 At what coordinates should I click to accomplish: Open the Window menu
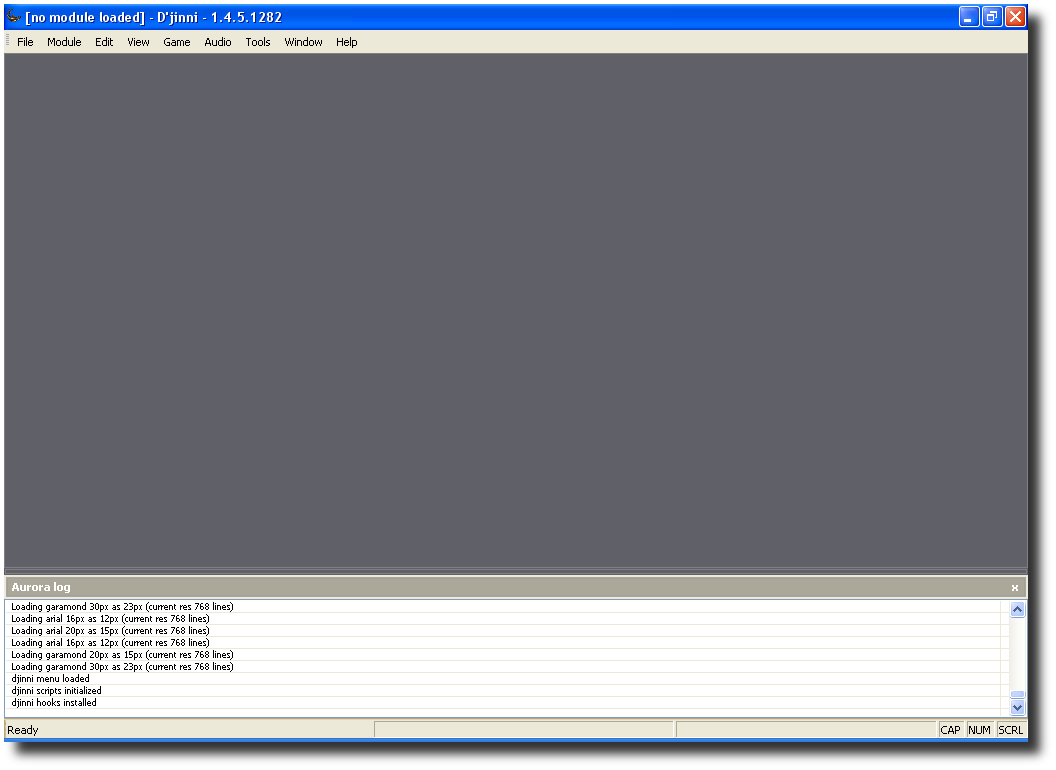pos(302,42)
